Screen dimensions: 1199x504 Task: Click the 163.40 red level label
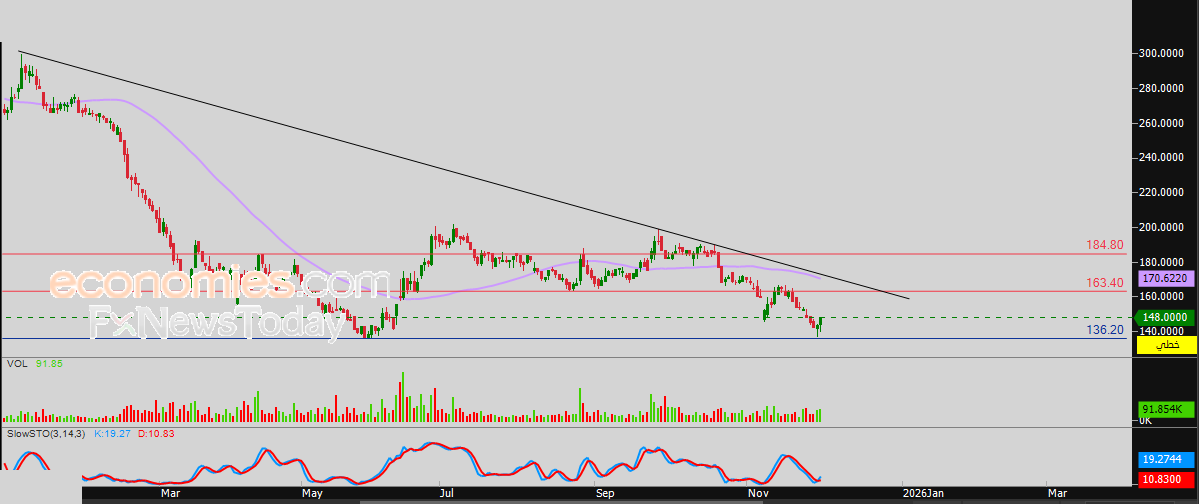(x=1104, y=283)
